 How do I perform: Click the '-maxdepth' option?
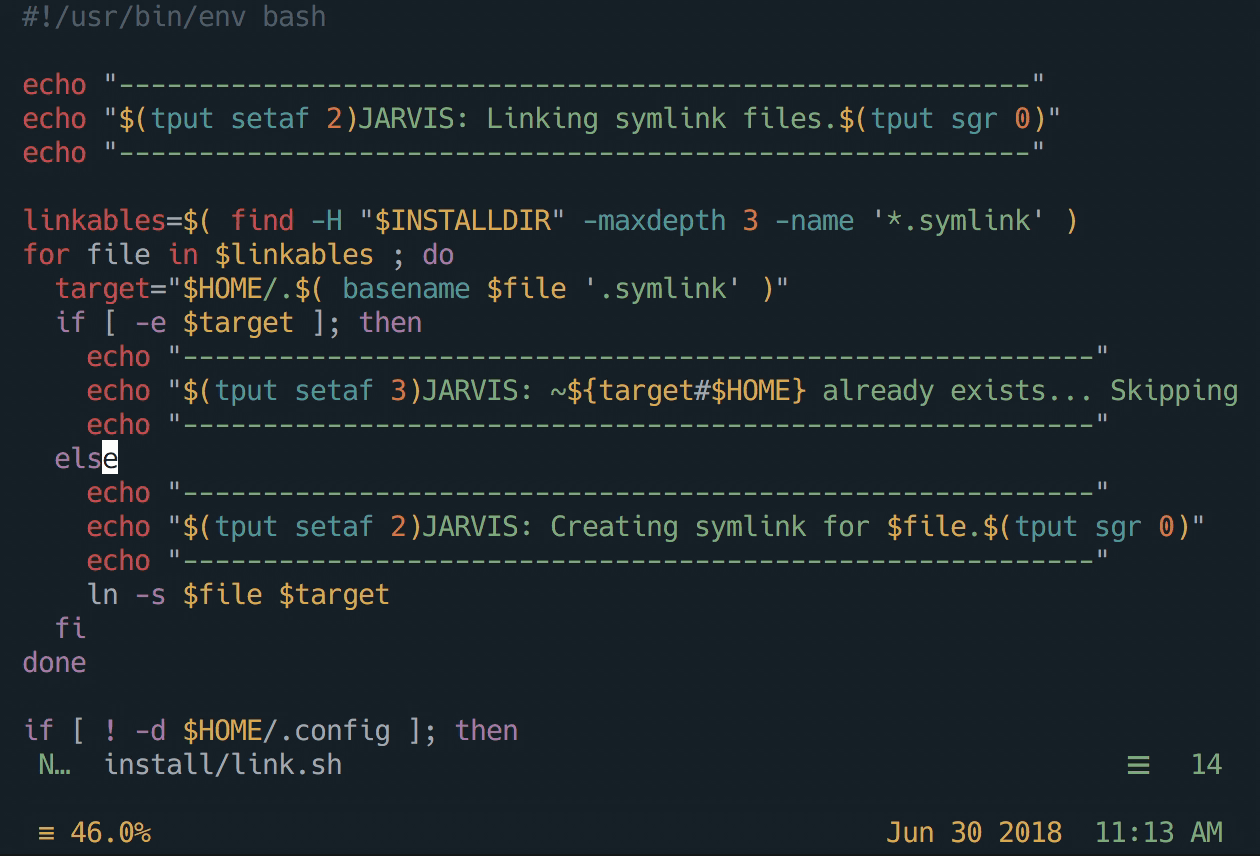pyautogui.click(x=654, y=220)
